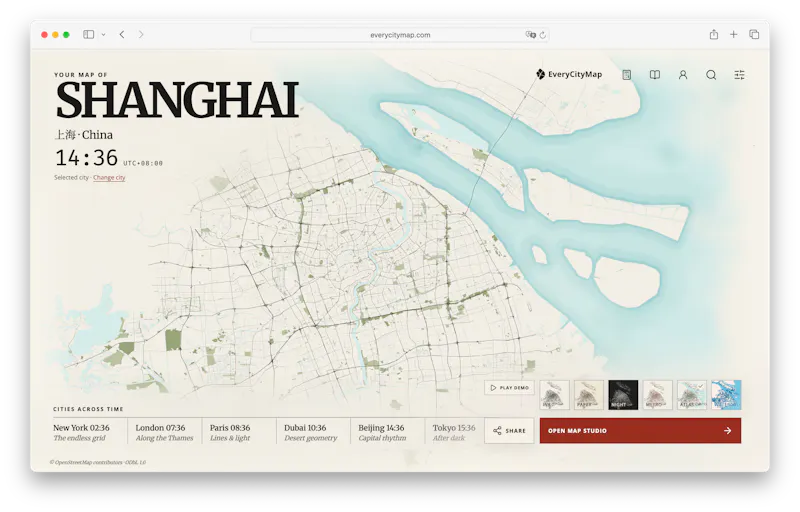Click the 14:36 clock display

pos(86,158)
